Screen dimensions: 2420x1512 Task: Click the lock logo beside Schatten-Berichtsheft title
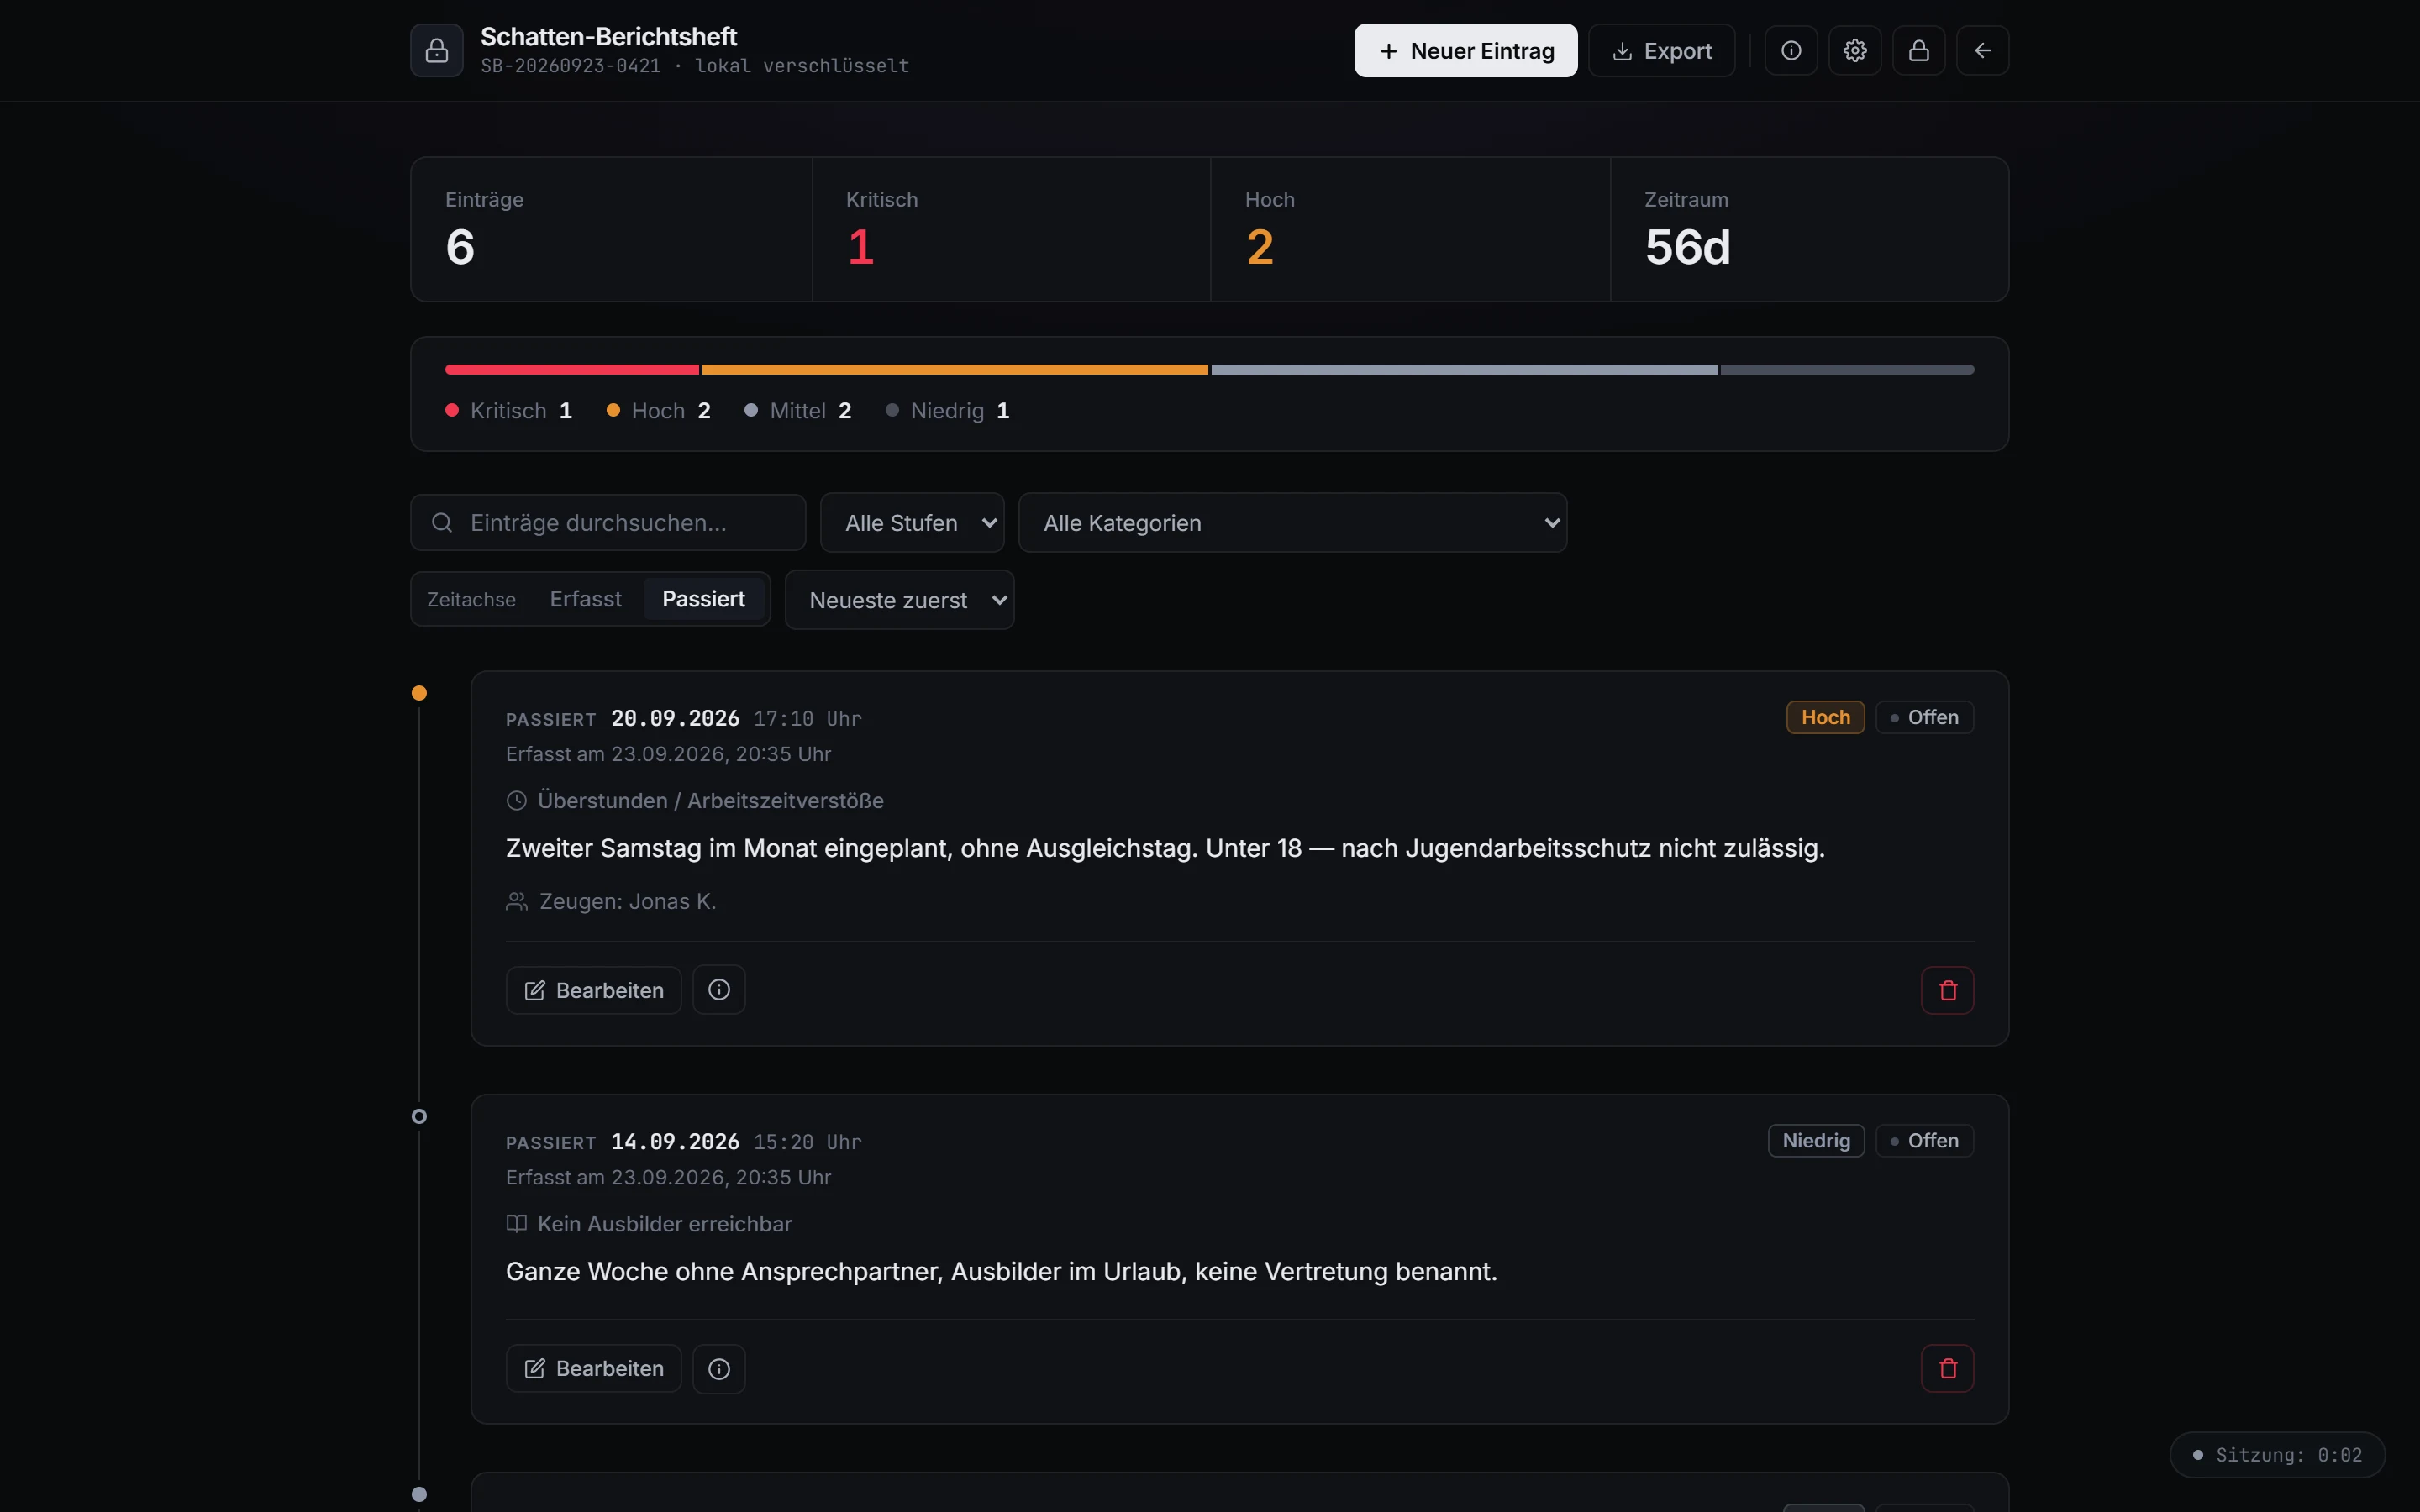436,50
